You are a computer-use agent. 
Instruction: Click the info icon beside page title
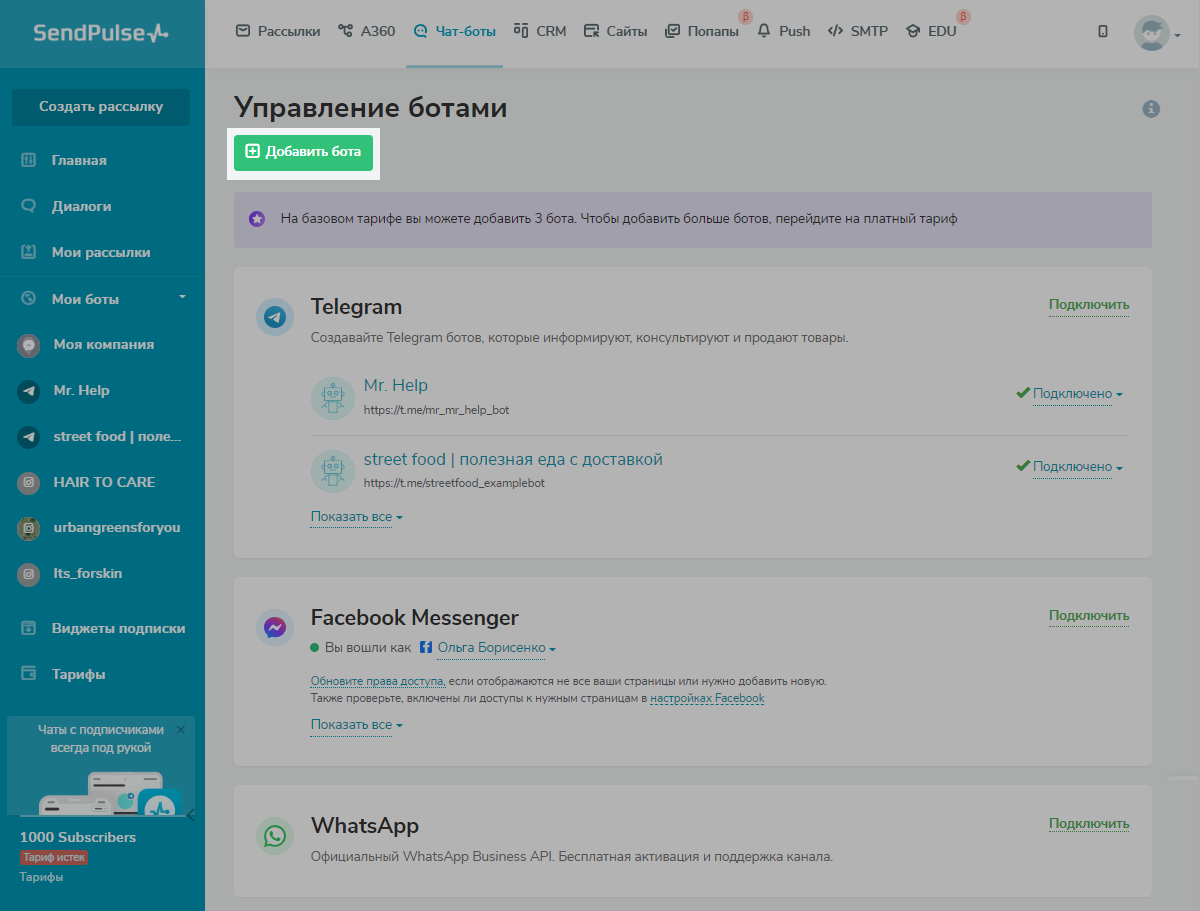click(x=1151, y=108)
